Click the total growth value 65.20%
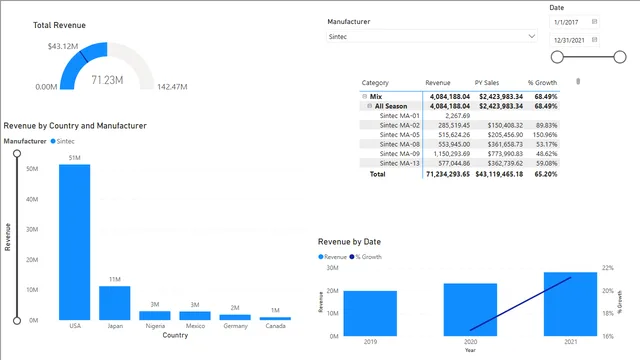Image resolution: width=640 pixels, height=360 pixels. tap(546, 174)
